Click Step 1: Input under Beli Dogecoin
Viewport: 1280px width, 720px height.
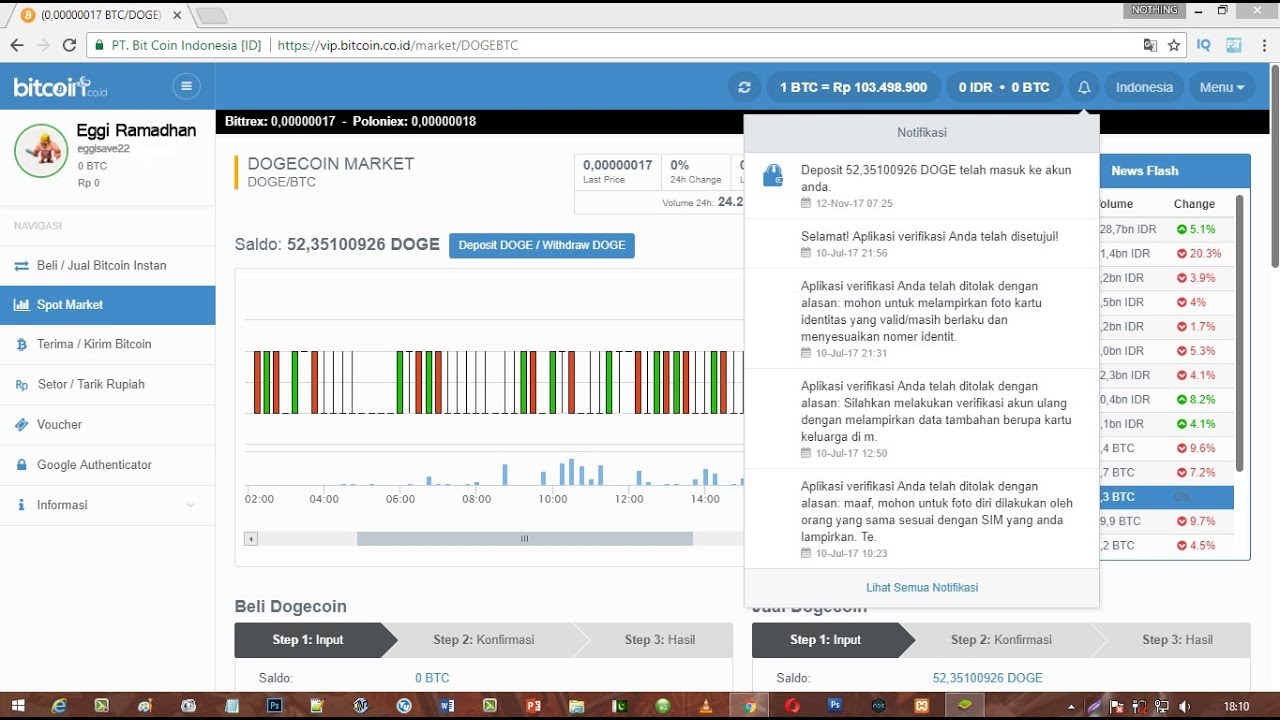click(x=316, y=640)
